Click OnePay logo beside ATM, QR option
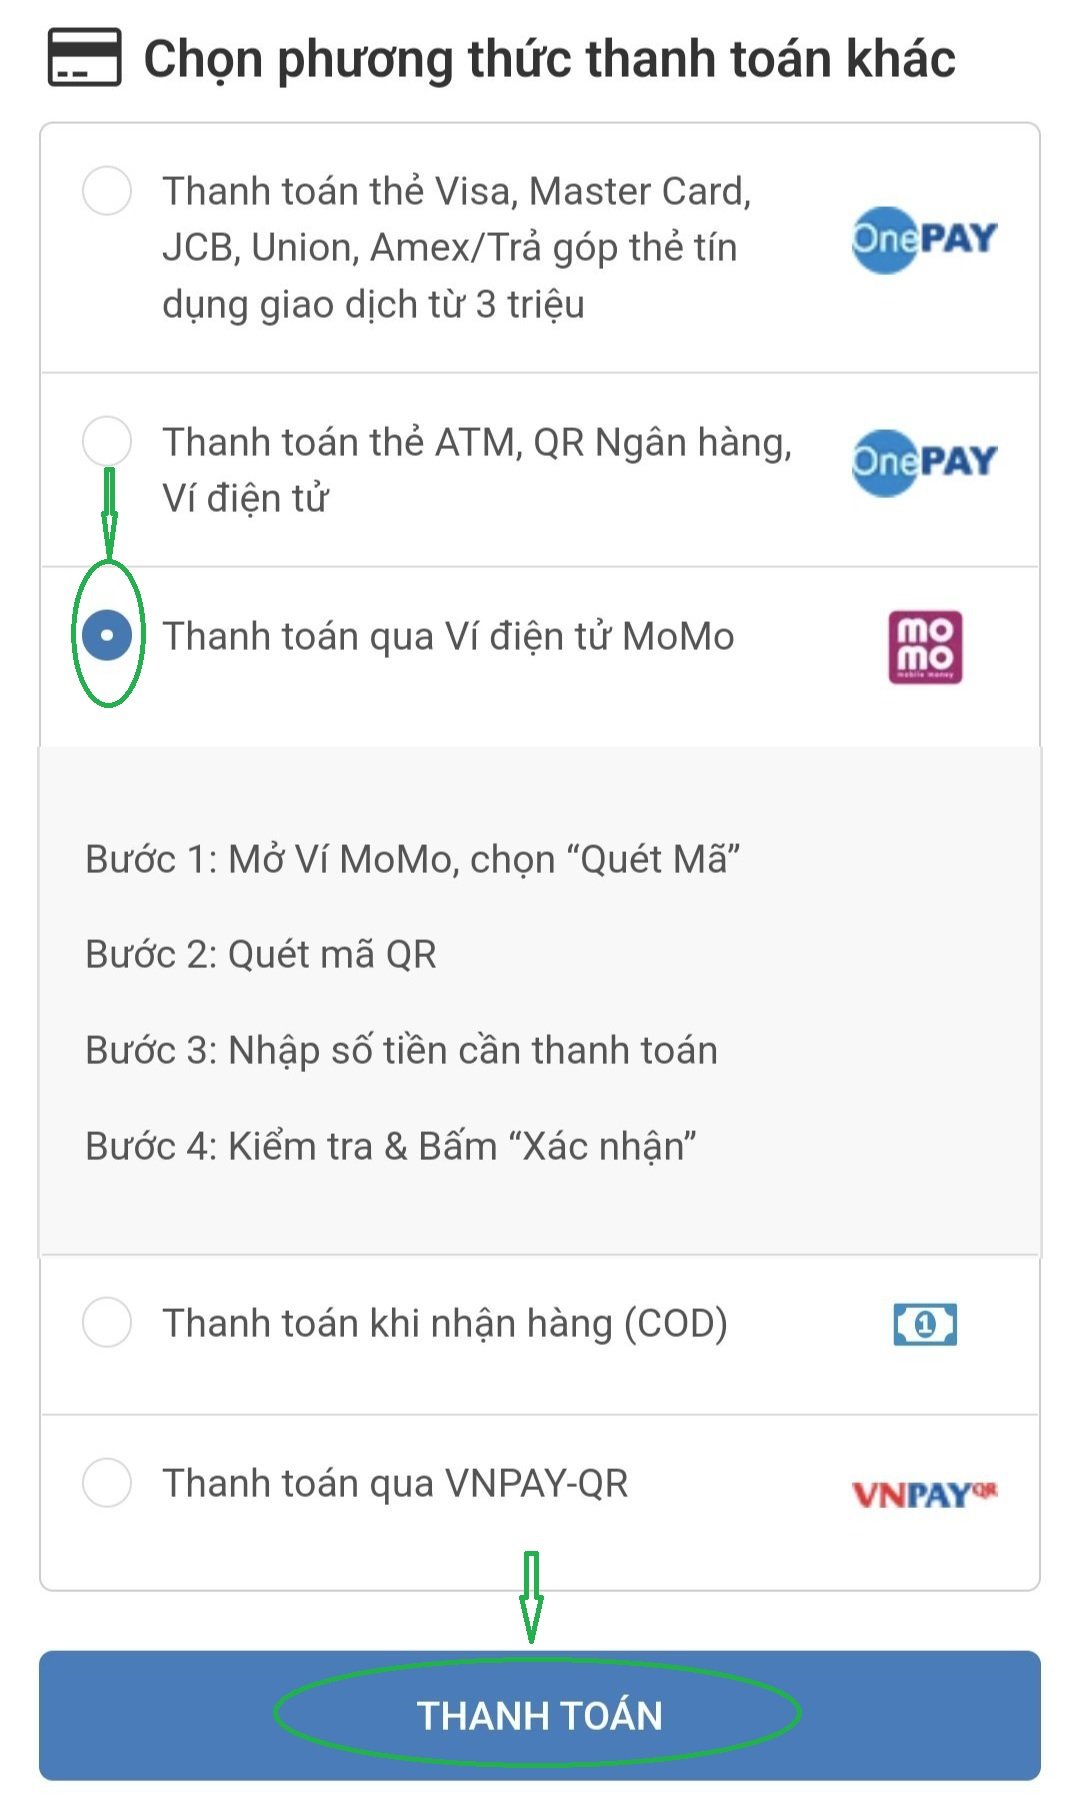 tap(924, 461)
